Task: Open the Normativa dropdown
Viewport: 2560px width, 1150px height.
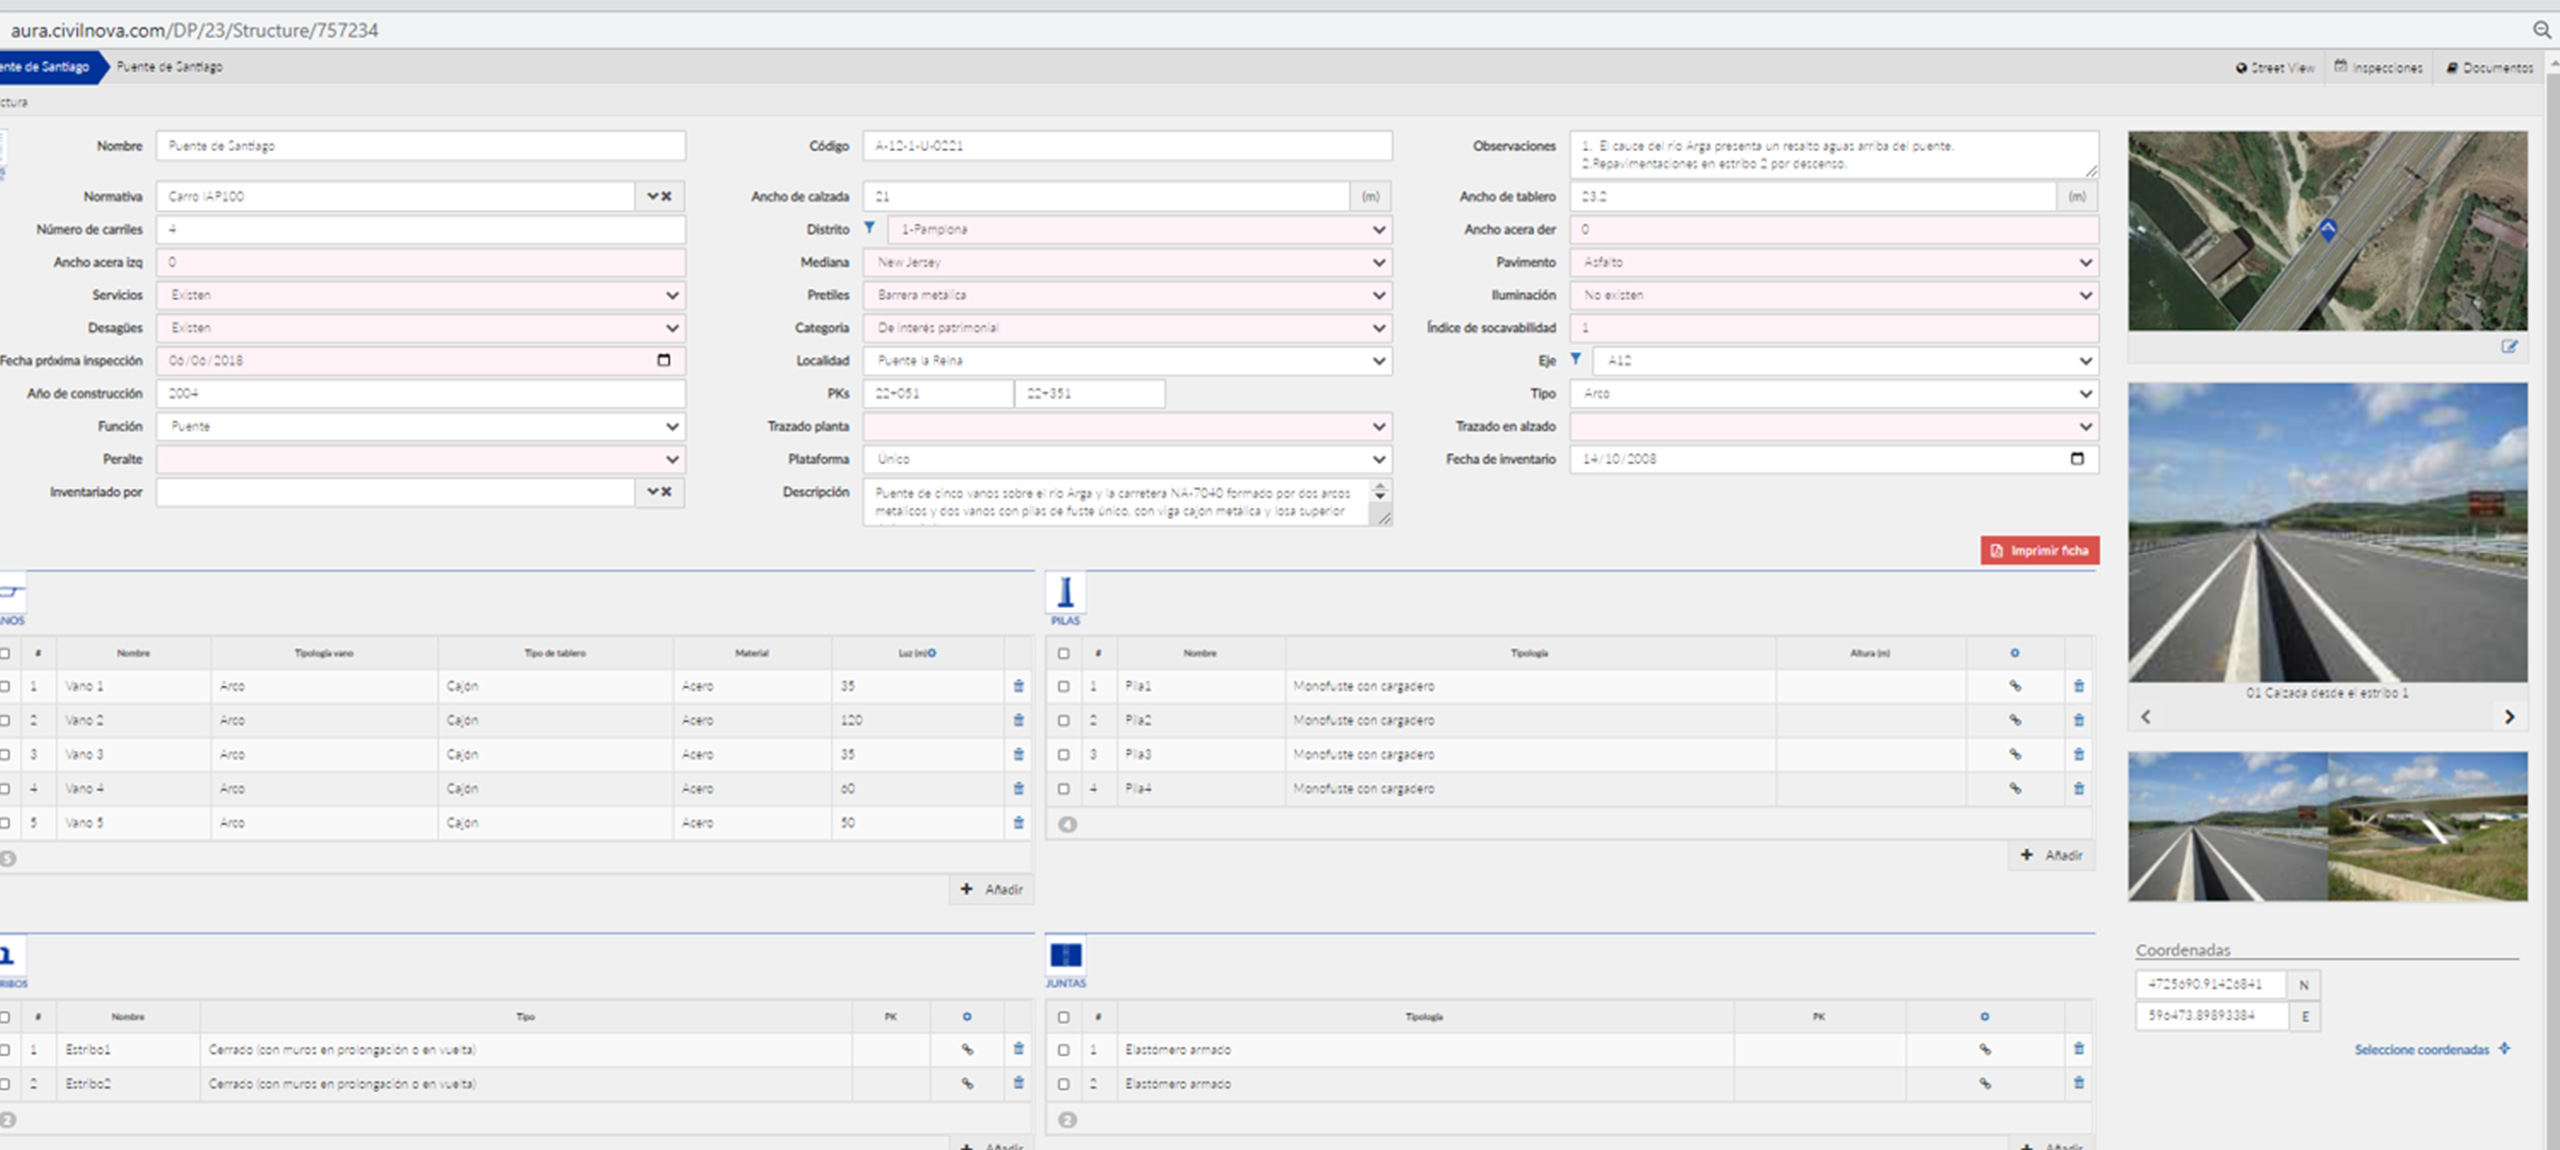Action: click(x=652, y=196)
